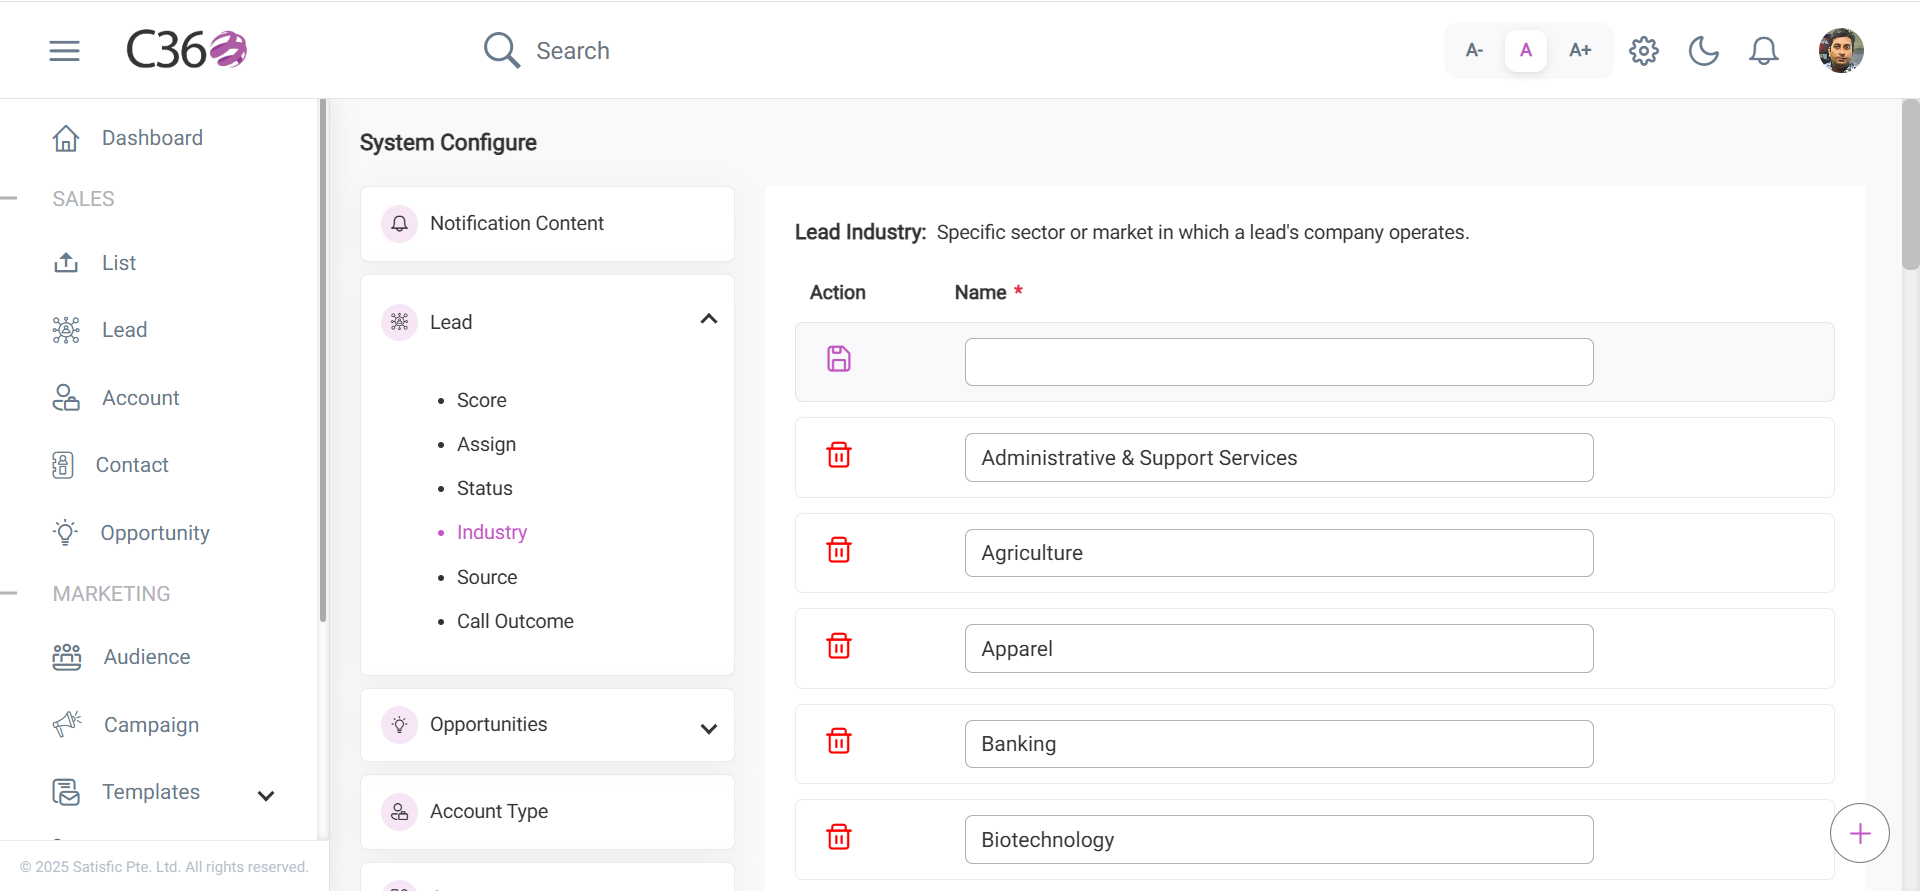
Task: Open the settings gear icon
Action: pos(1644,50)
